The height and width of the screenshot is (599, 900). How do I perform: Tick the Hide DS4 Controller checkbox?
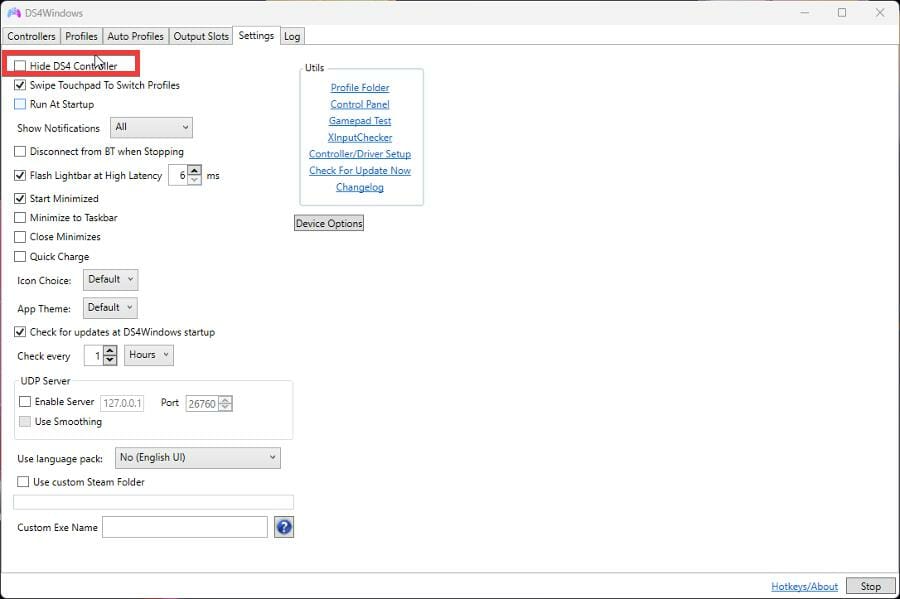tap(20, 66)
